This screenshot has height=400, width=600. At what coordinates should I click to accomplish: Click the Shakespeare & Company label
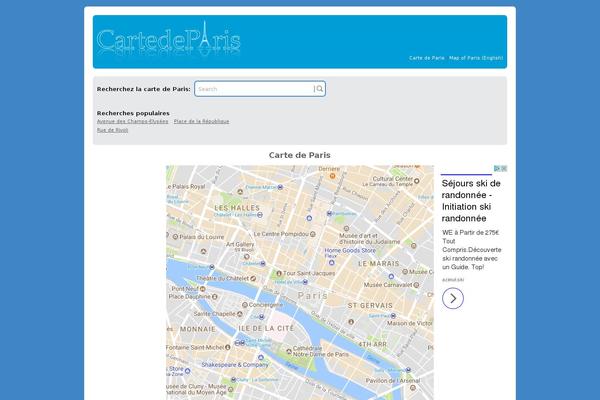pos(235,365)
